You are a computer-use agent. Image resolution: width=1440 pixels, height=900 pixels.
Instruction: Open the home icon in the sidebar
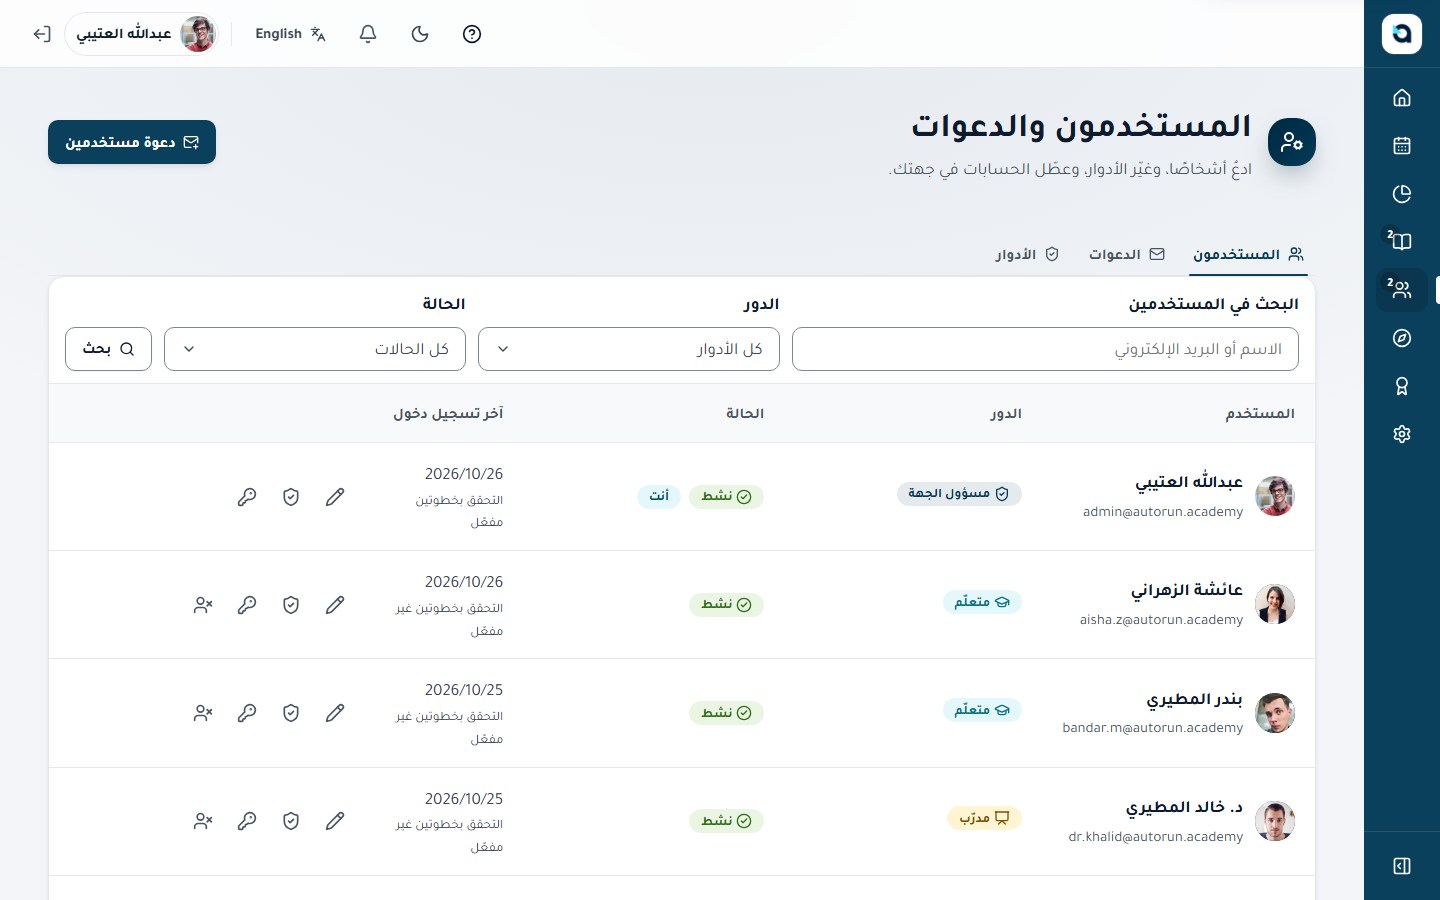[x=1402, y=97]
